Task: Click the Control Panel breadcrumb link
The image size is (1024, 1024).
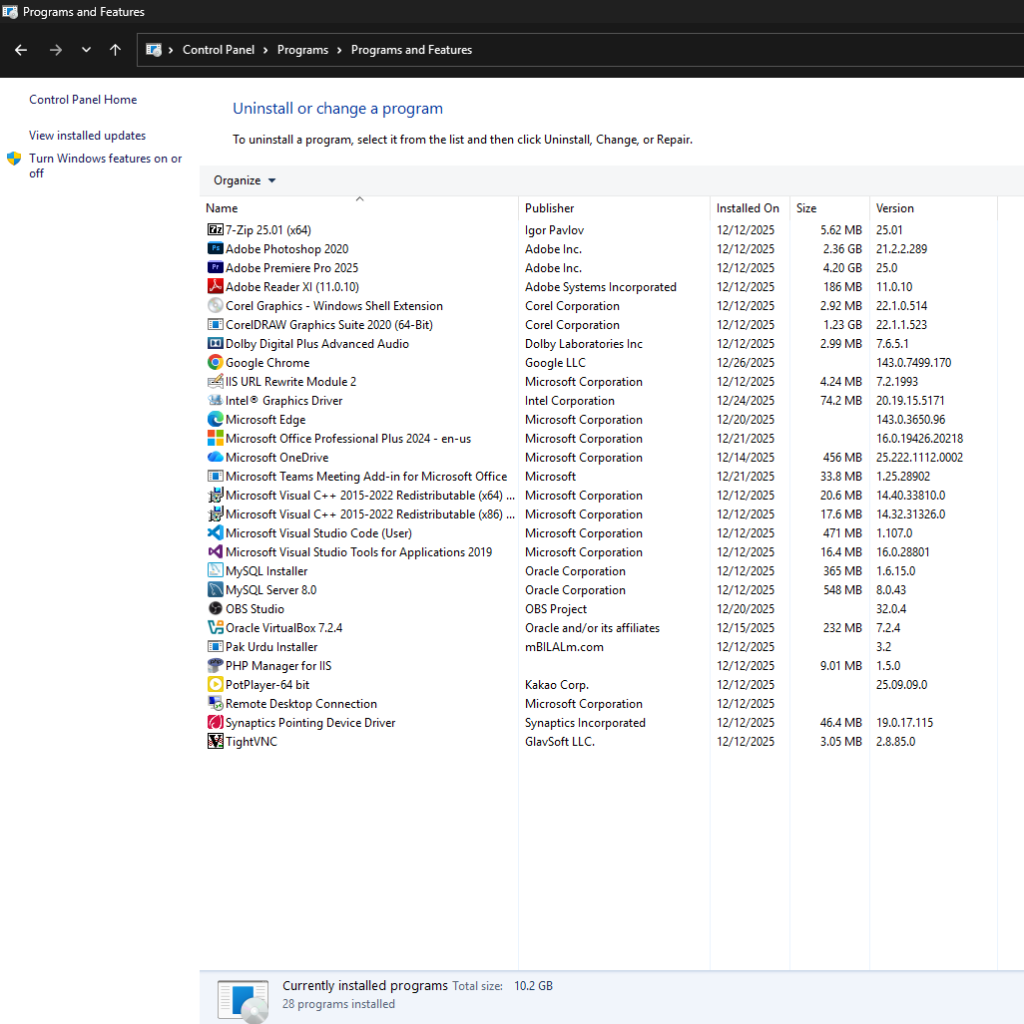Action: pos(219,49)
